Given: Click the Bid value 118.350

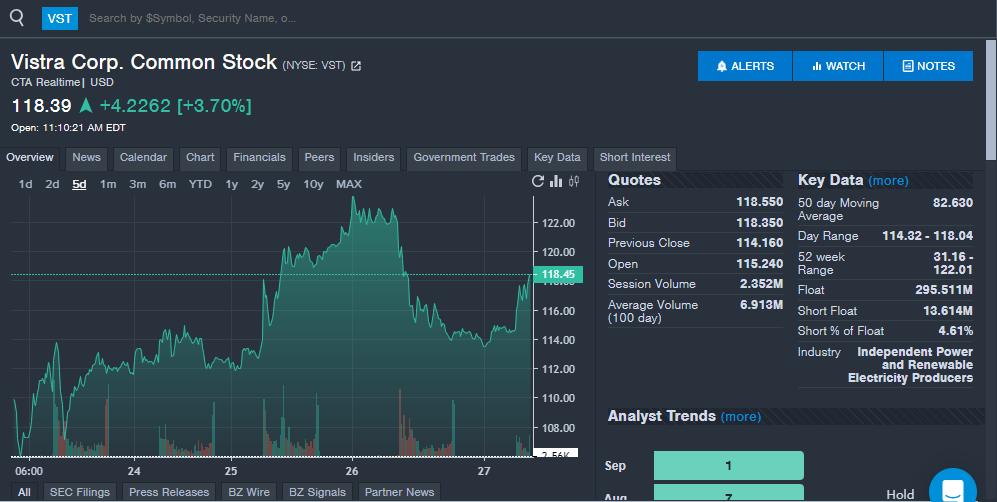Looking at the screenshot, I should (x=759, y=222).
